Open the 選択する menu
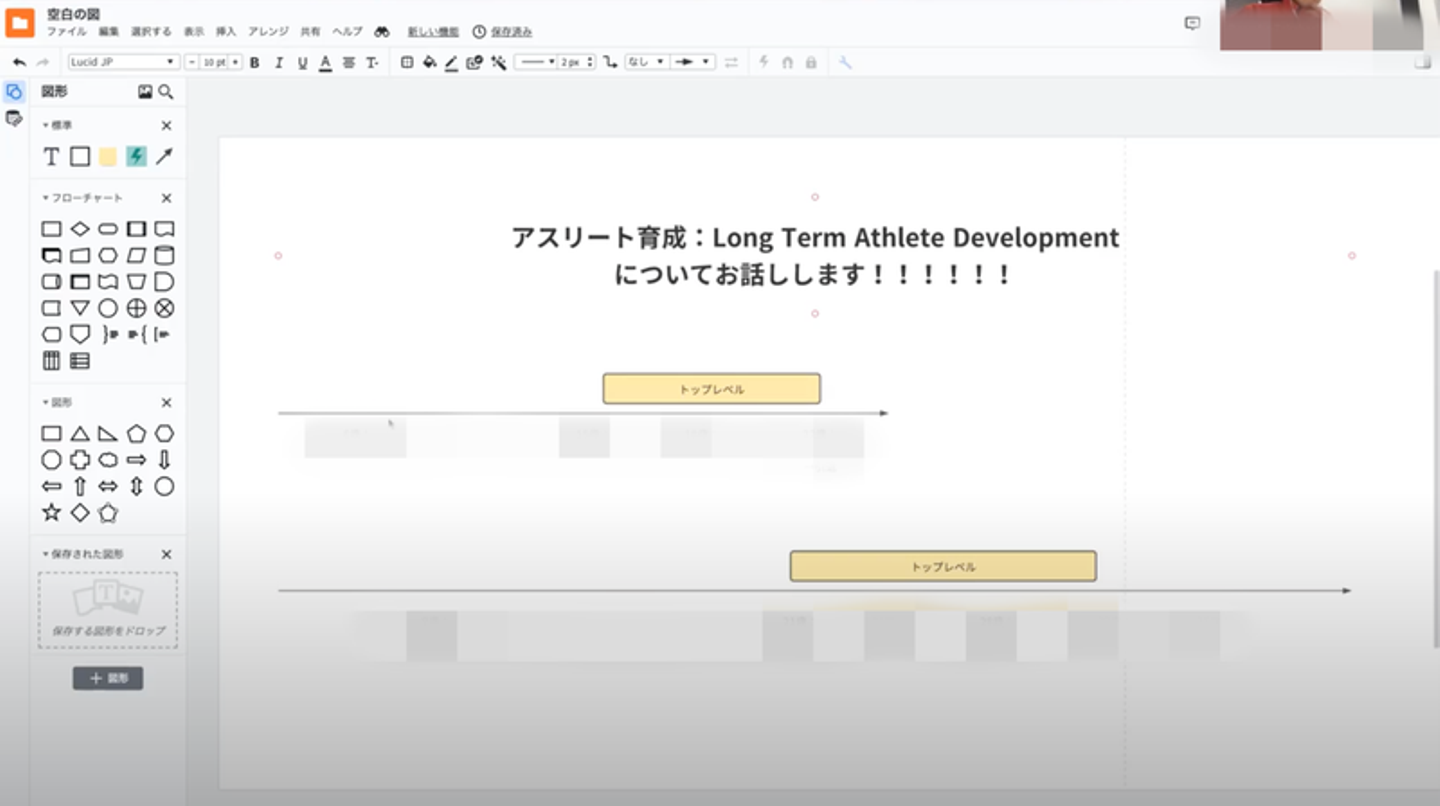This screenshot has height=806, width=1440. (x=151, y=32)
